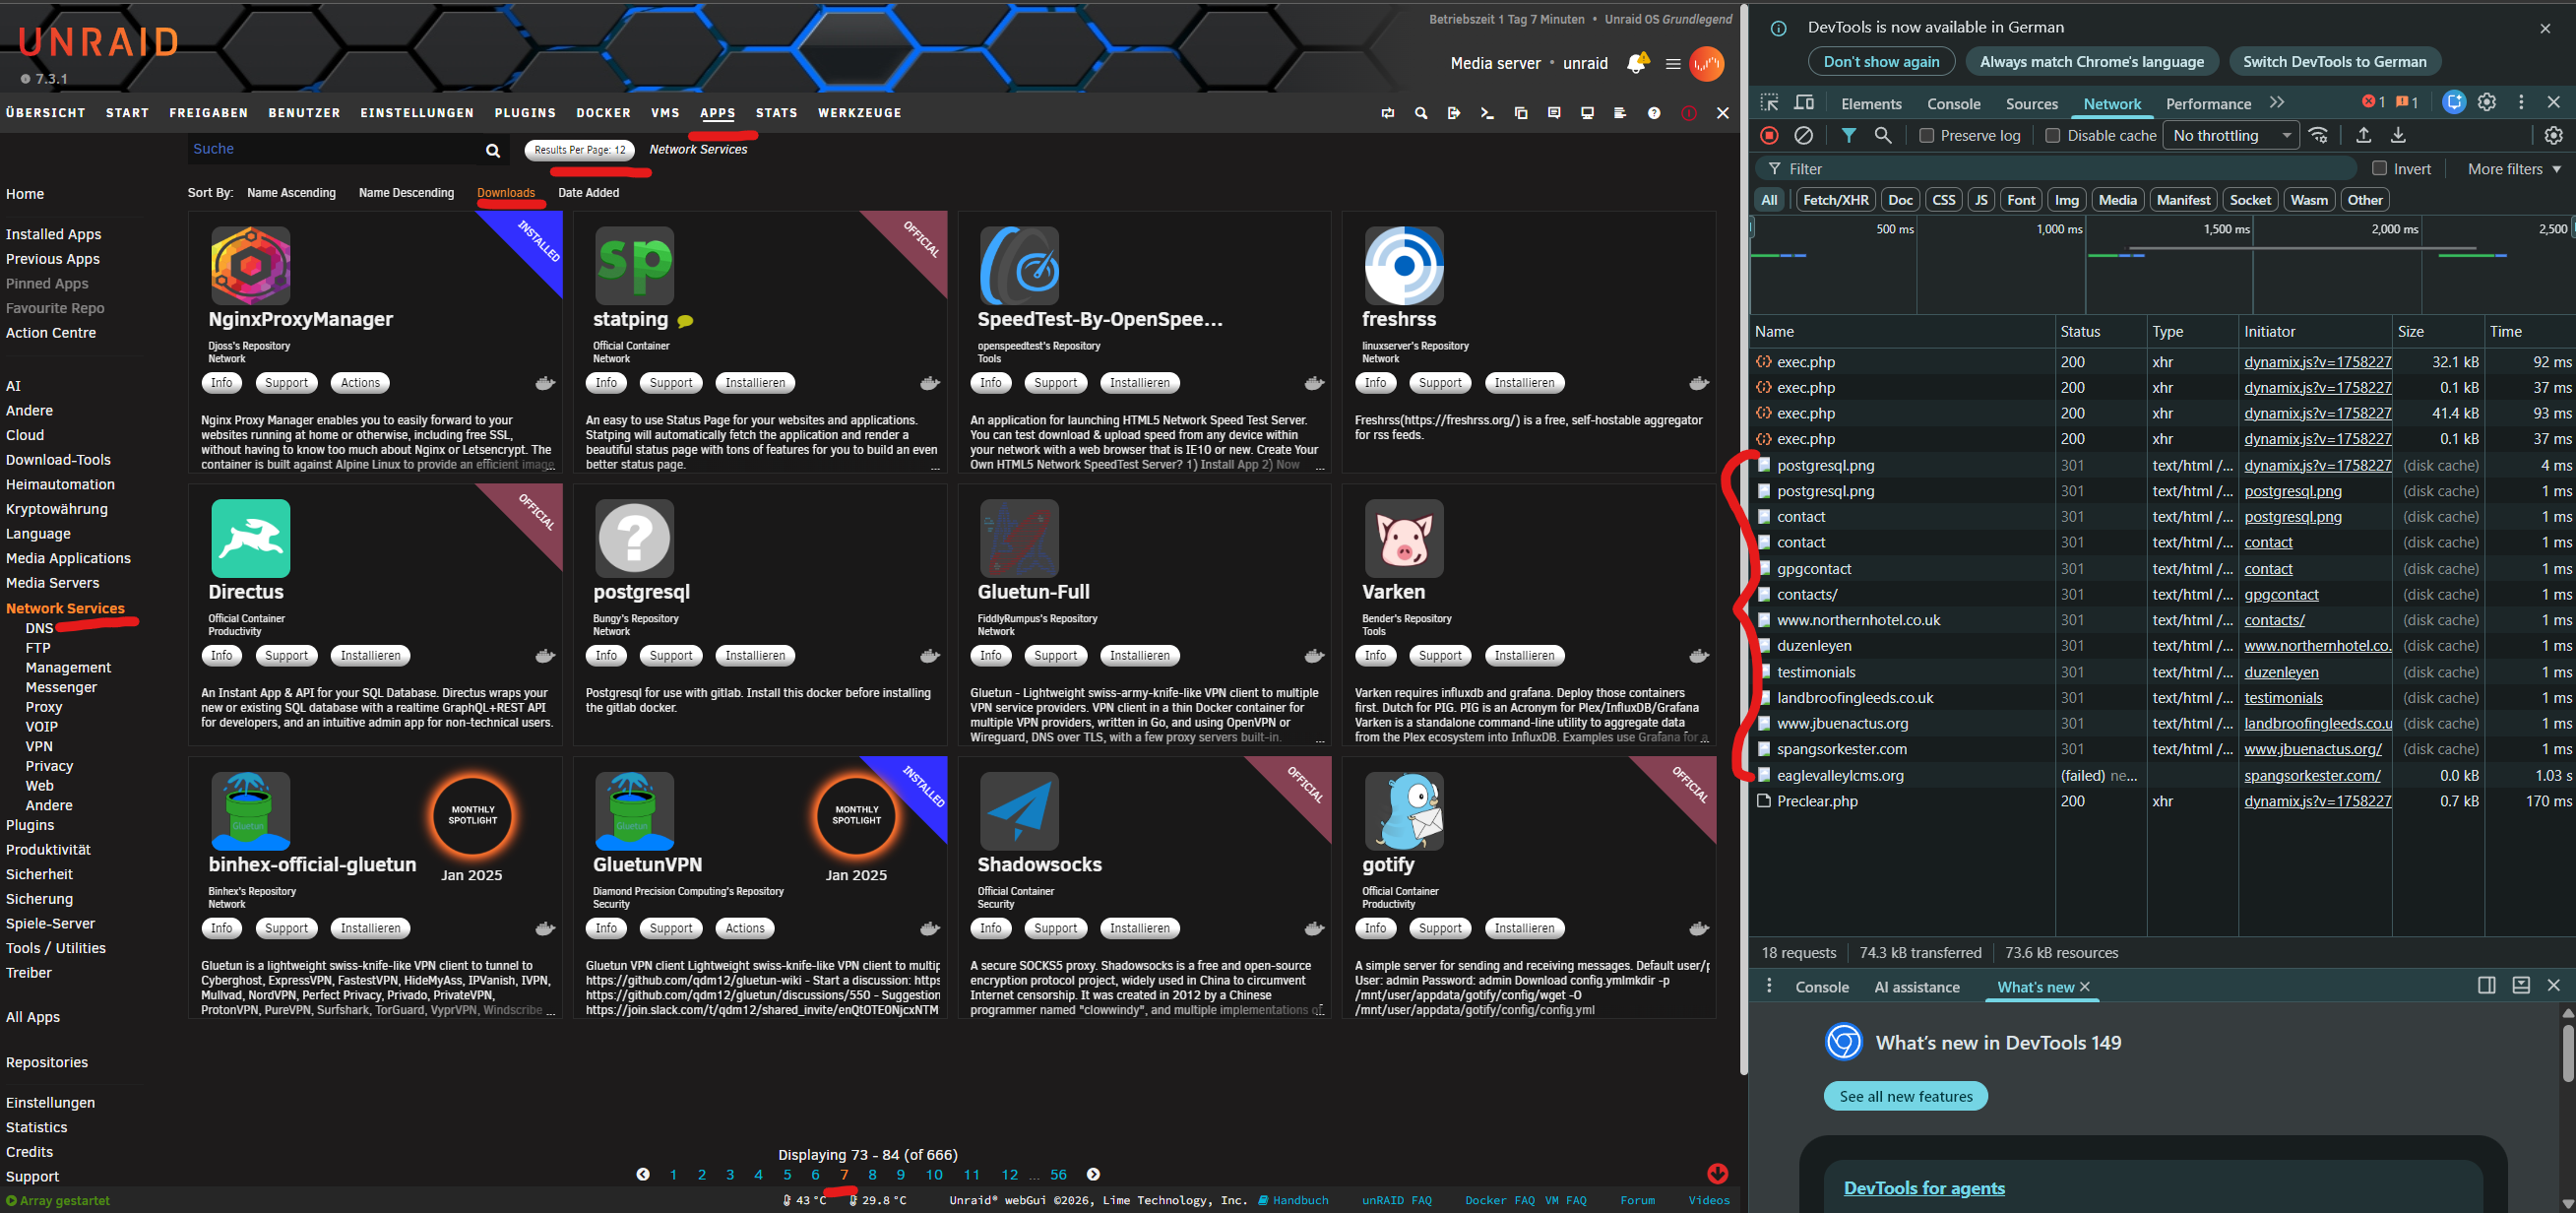
Task: Click the magnifier search icon in Unraid toolbar
Action: coord(1420,113)
